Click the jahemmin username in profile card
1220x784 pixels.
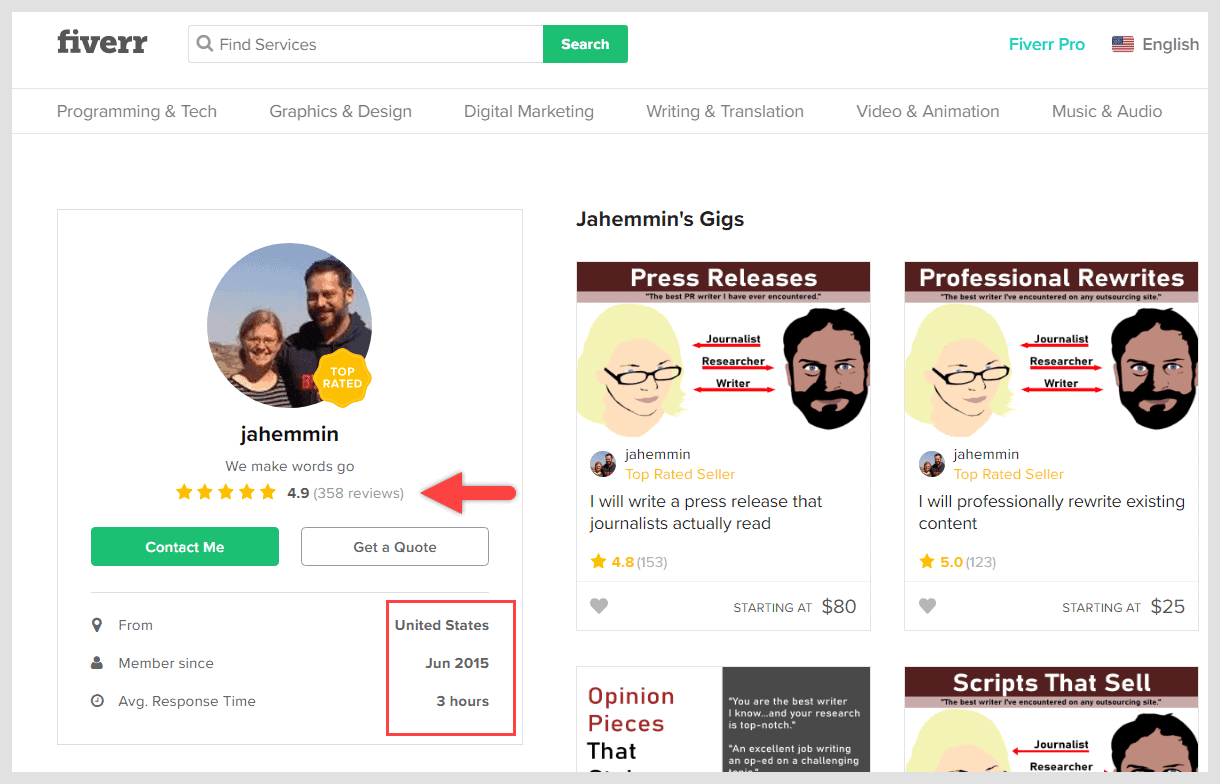[290, 434]
